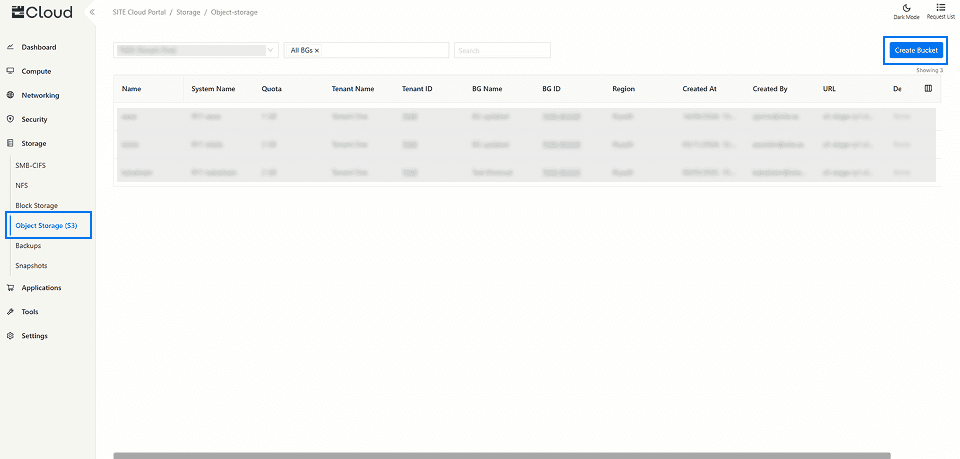Open Dashboard from the sidebar
960x459 pixels.
pyautogui.click(x=38, y=47)
